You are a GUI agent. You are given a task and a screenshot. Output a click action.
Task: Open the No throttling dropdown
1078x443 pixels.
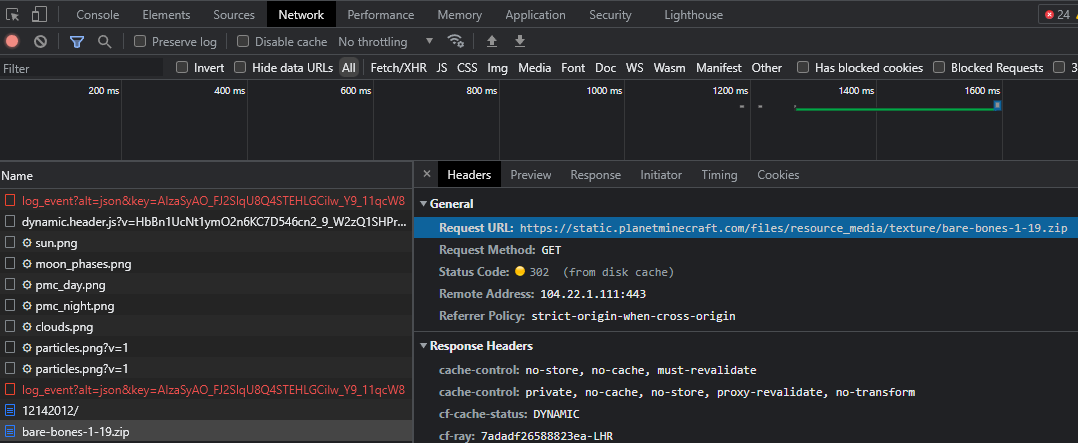(386, 41)
